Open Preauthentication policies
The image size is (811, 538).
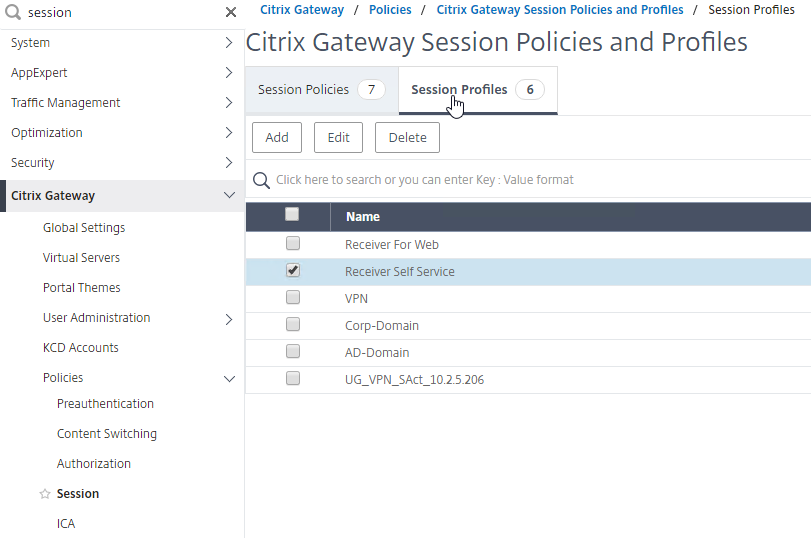click(105, 404)
